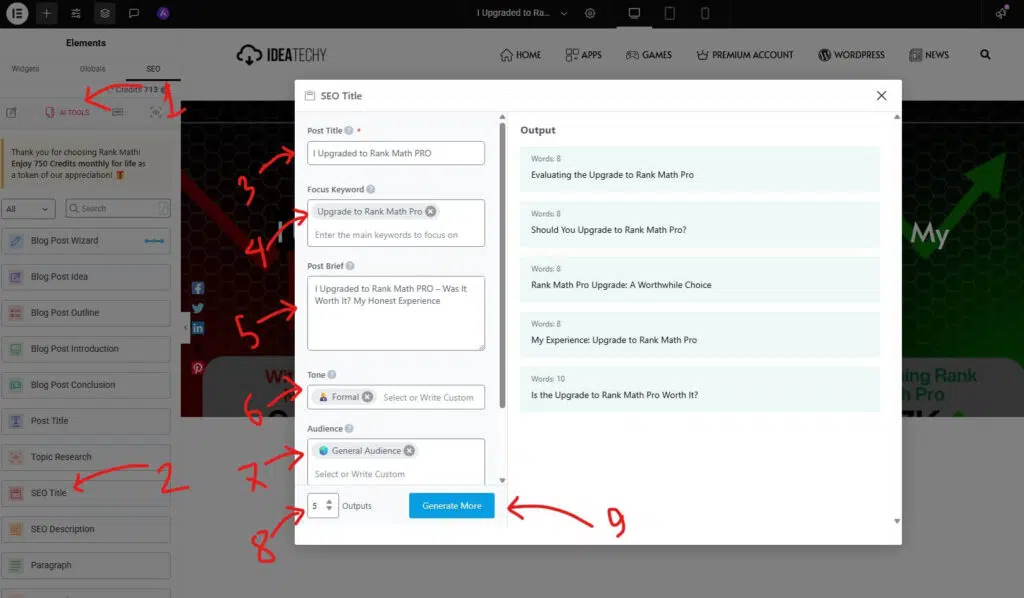
Task: Open the notes speech bubble icon
Action: (x=134, y=13)
